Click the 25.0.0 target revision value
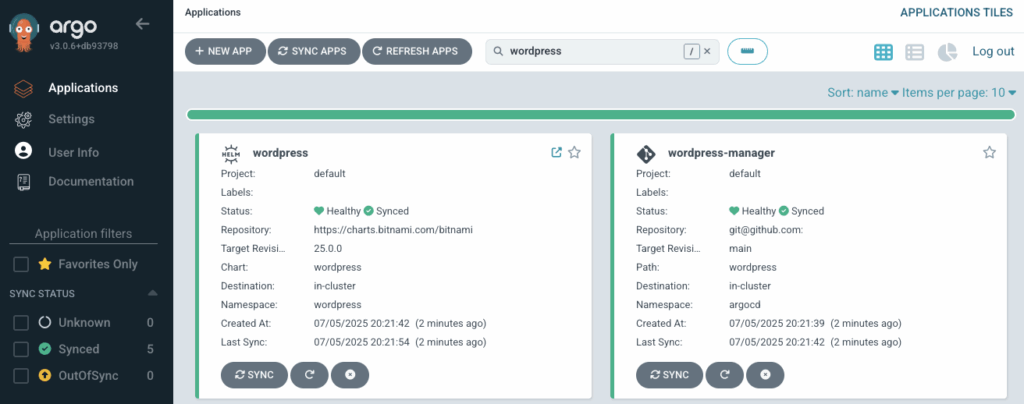The width and height of the screenshot is (1024, 404). tap(328, 249)
